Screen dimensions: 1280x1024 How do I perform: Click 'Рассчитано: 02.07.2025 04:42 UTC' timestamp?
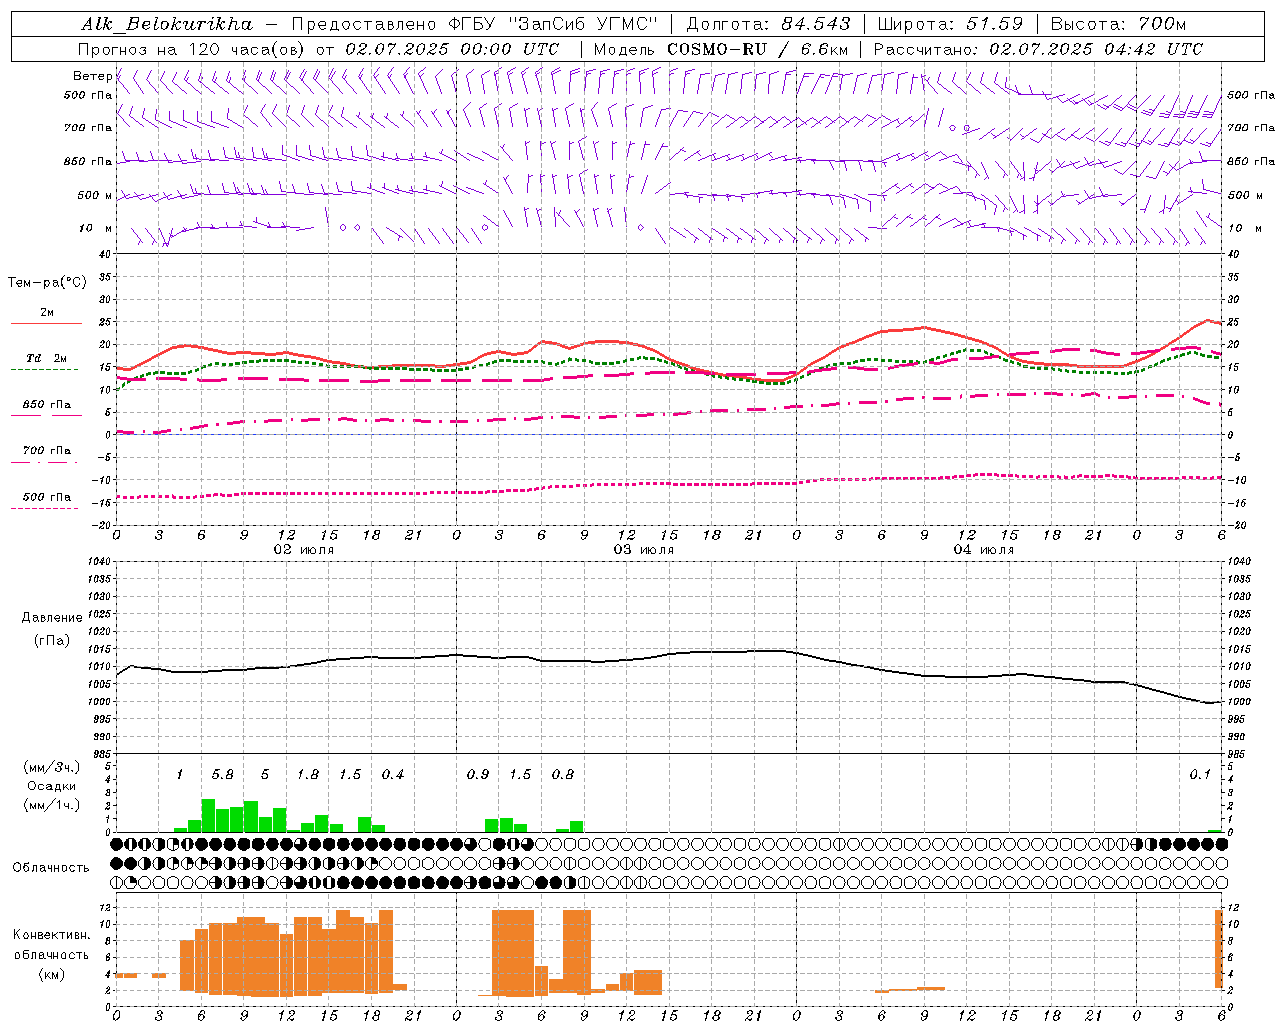[1038, 49]
